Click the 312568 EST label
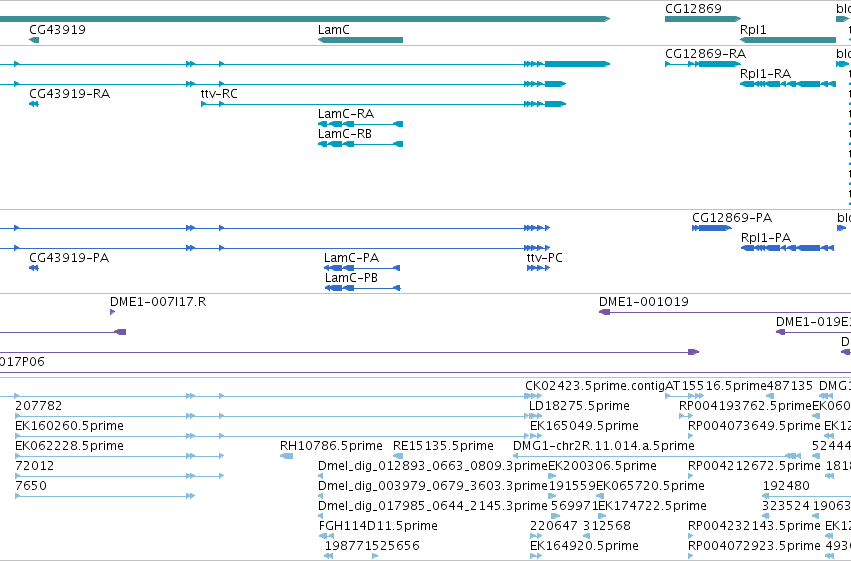Screen dimensions: 851x561 (x=607, y=526)
